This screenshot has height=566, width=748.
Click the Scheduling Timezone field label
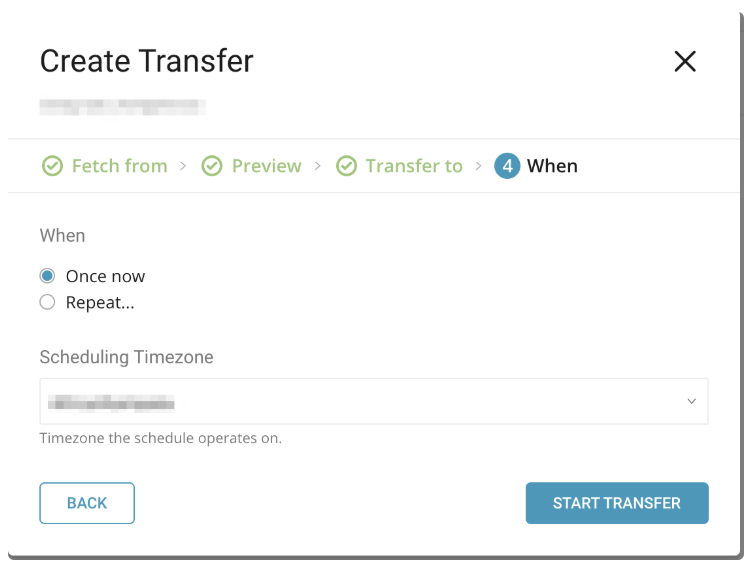point(126,357)
